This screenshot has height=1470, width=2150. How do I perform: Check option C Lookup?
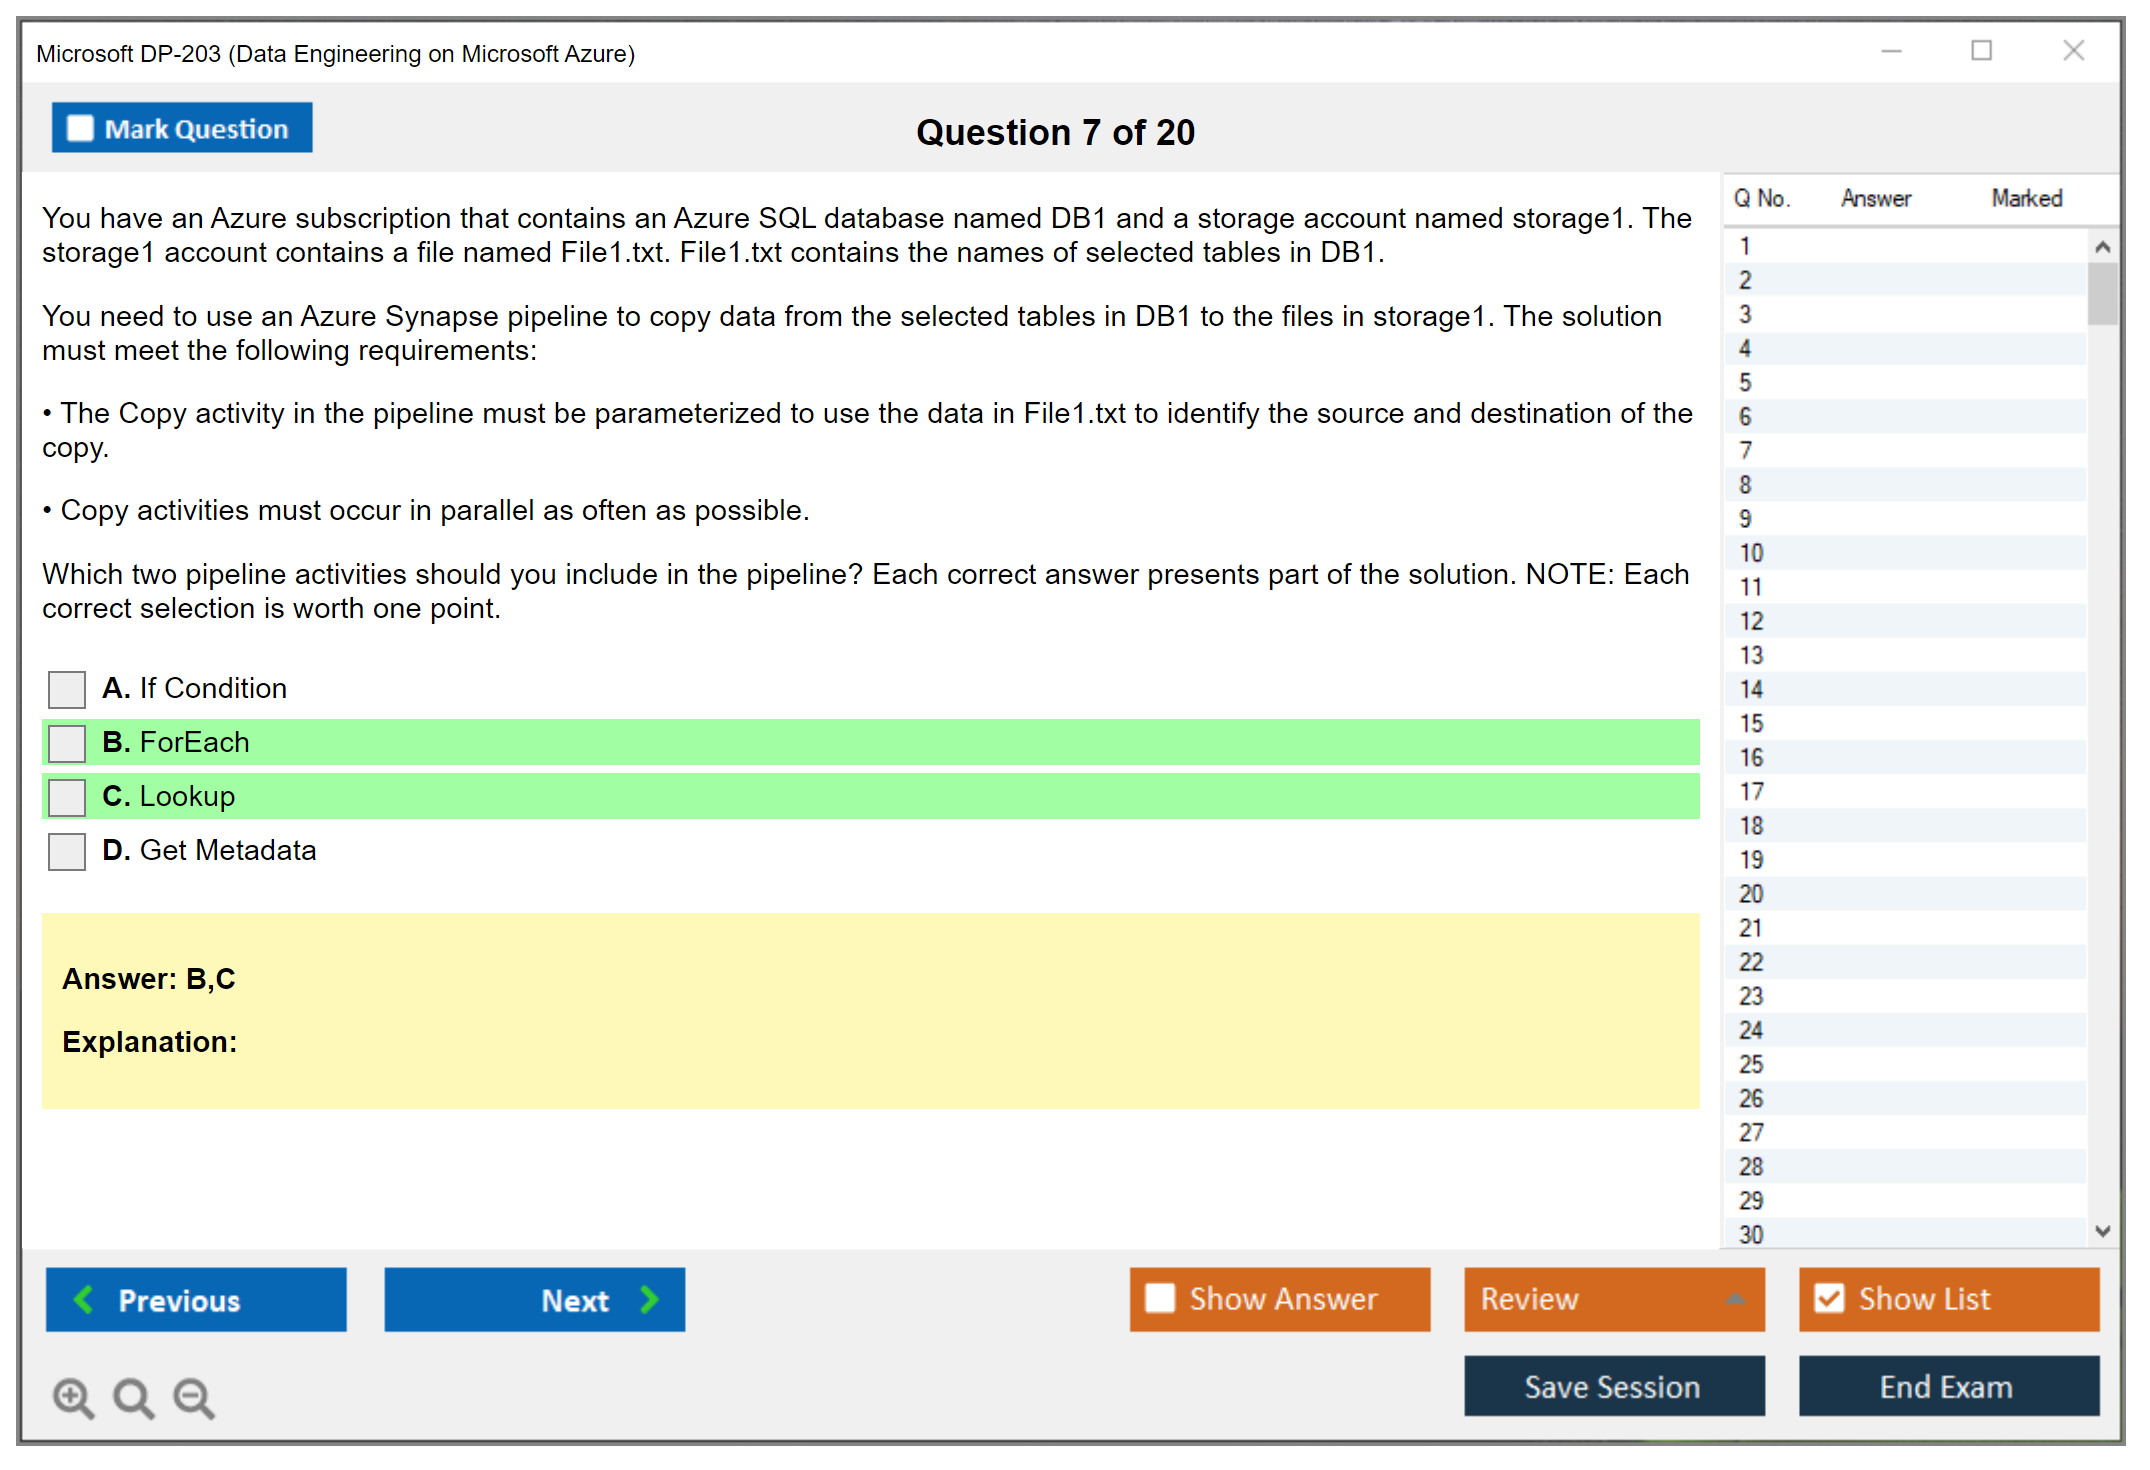tap(67, 797)
